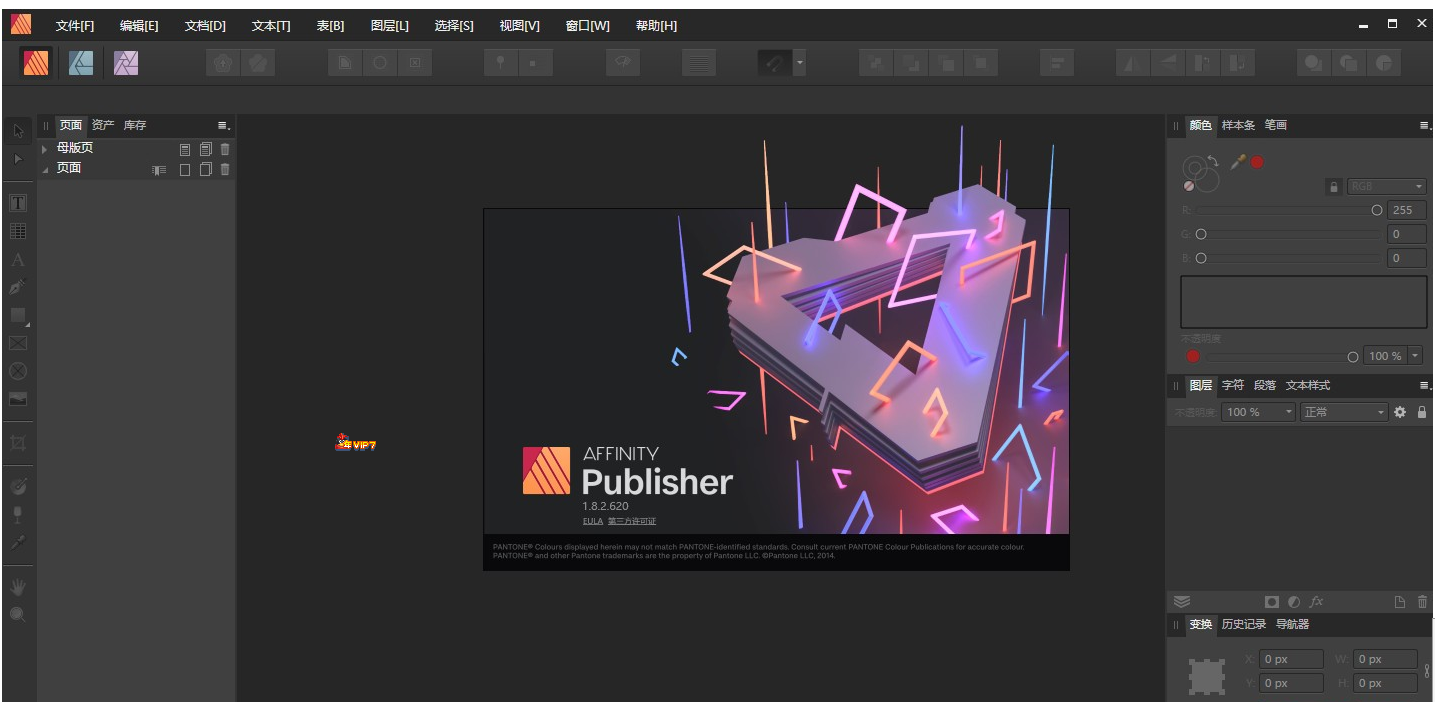Toggle the layer lock icon

(1422, 412)
